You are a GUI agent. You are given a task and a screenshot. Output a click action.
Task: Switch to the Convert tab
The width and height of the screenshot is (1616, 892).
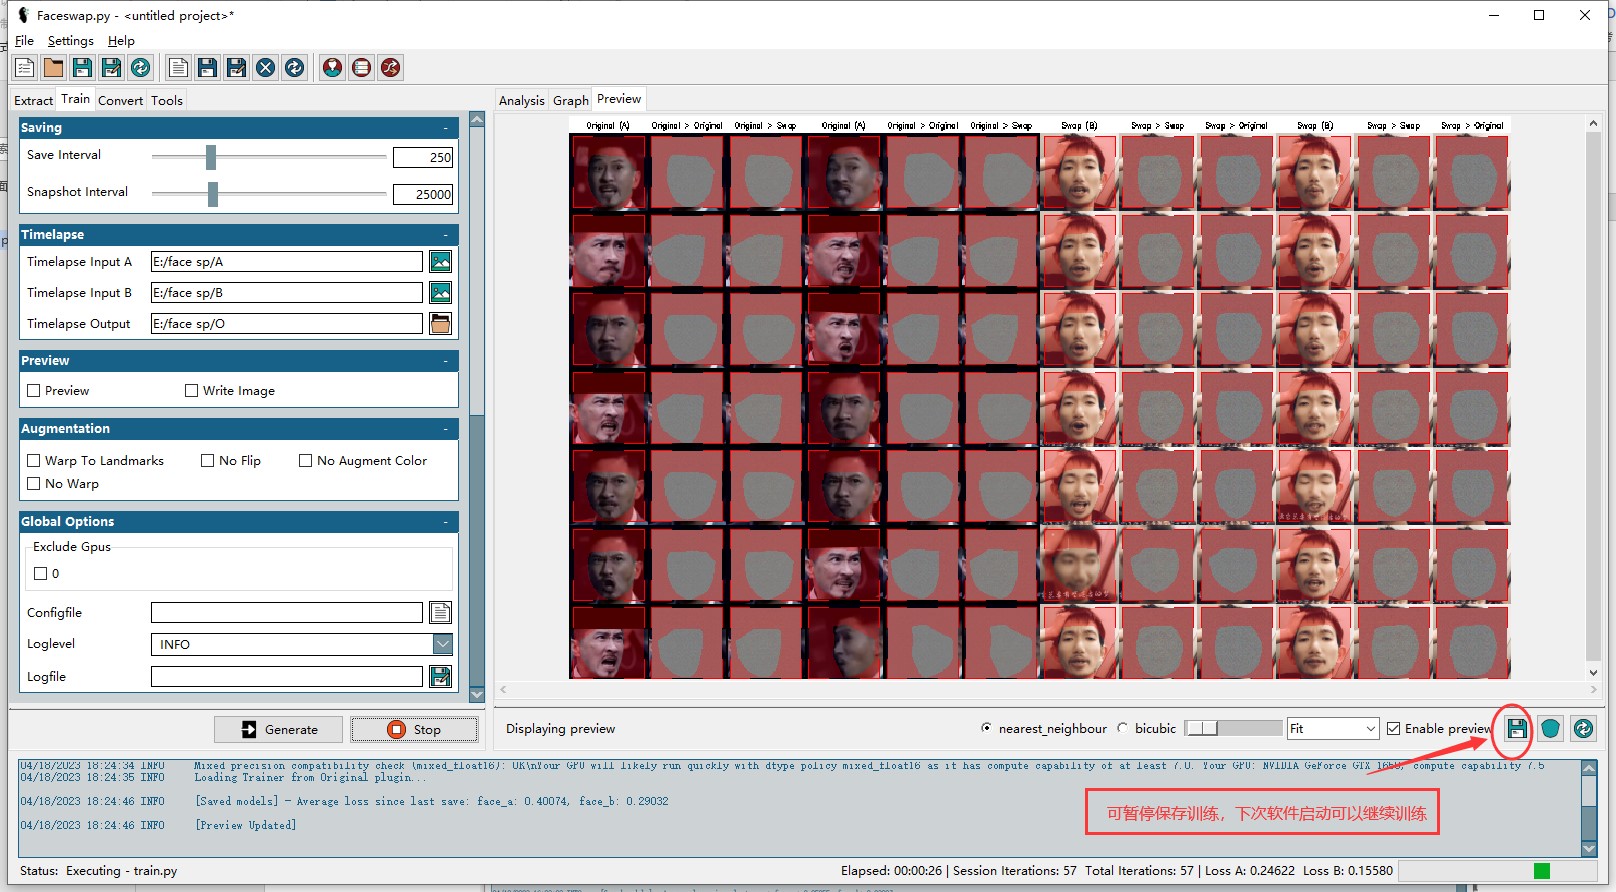click(120, 100)
